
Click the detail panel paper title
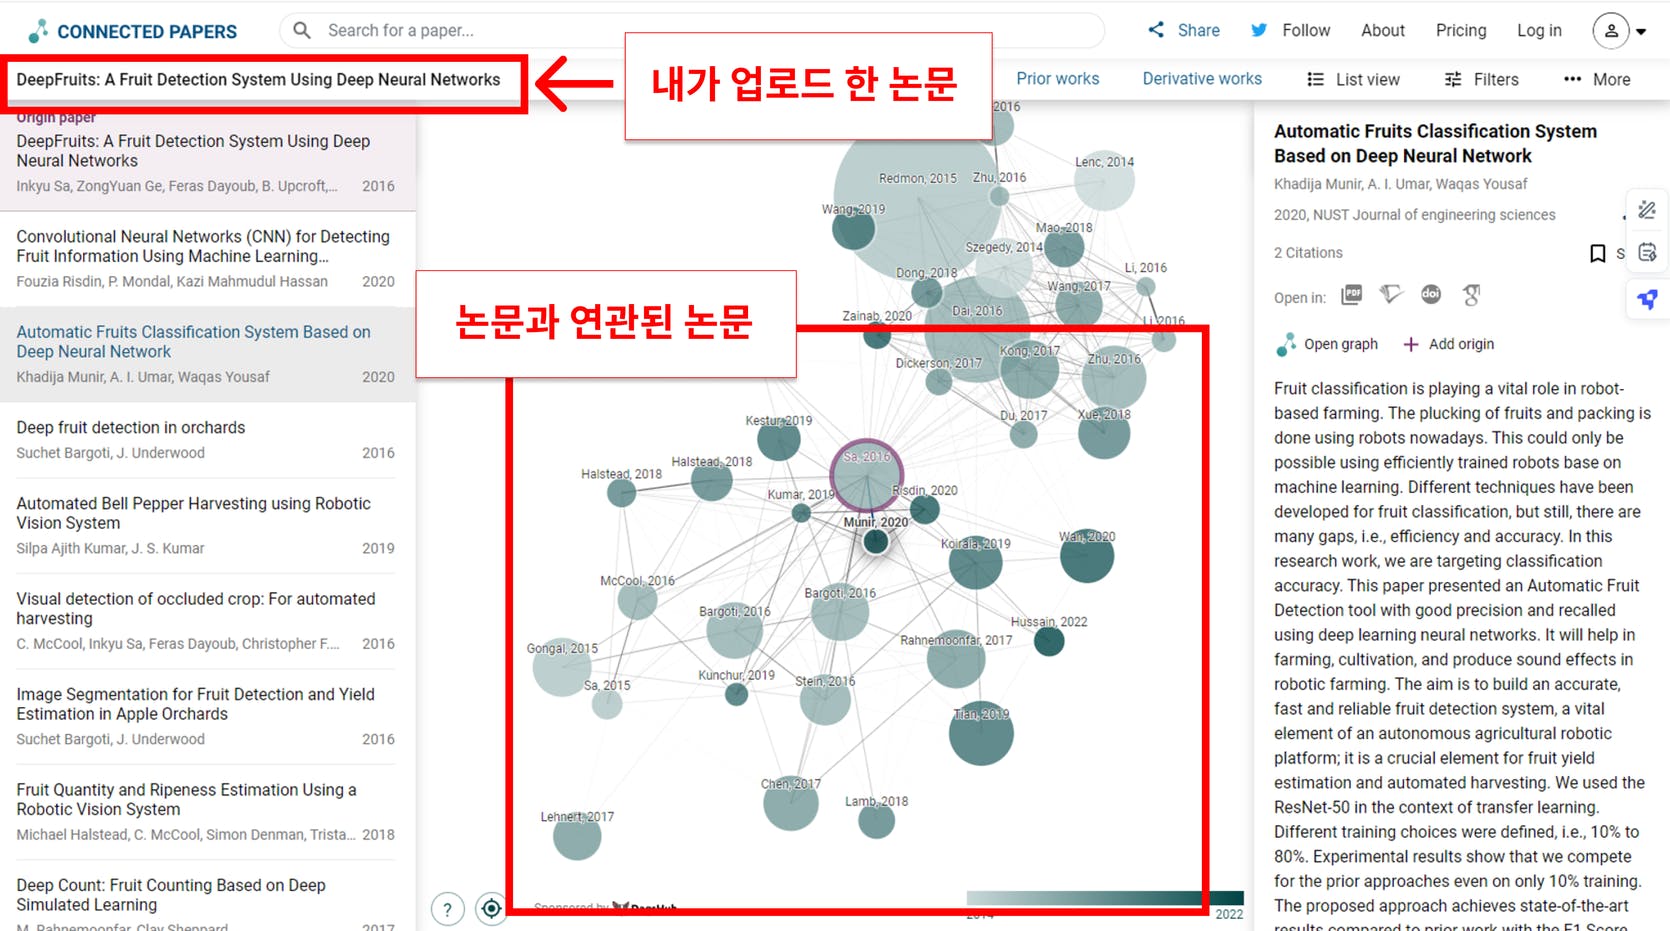click(x=1435, y=143)
